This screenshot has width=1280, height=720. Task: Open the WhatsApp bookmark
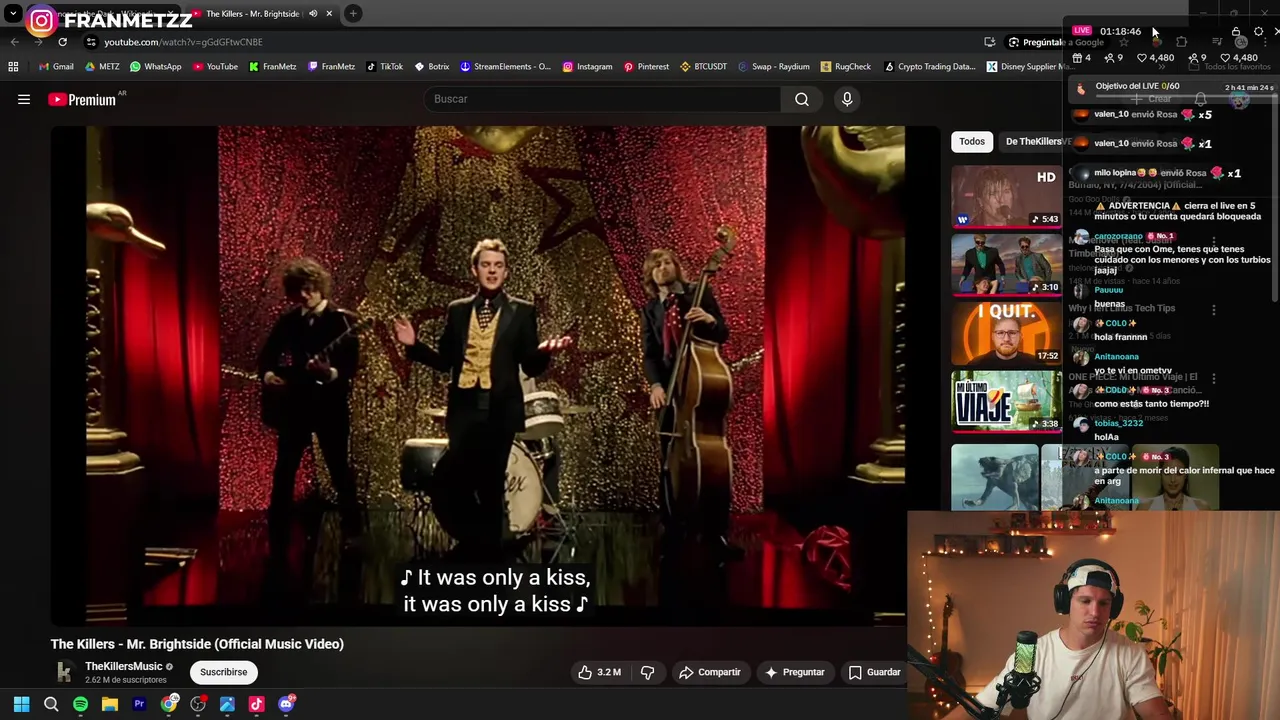point(156,67)
